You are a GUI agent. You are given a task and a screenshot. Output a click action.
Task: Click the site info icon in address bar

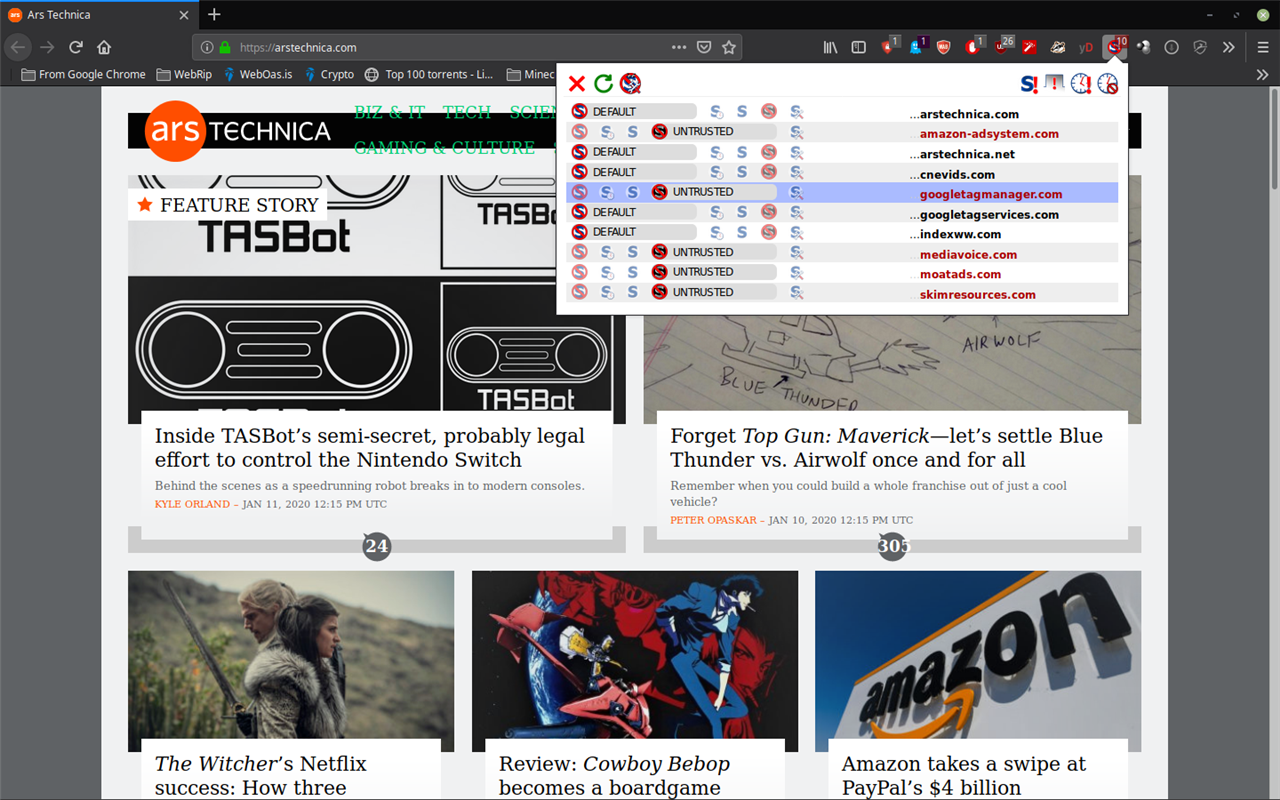[206, 47]
